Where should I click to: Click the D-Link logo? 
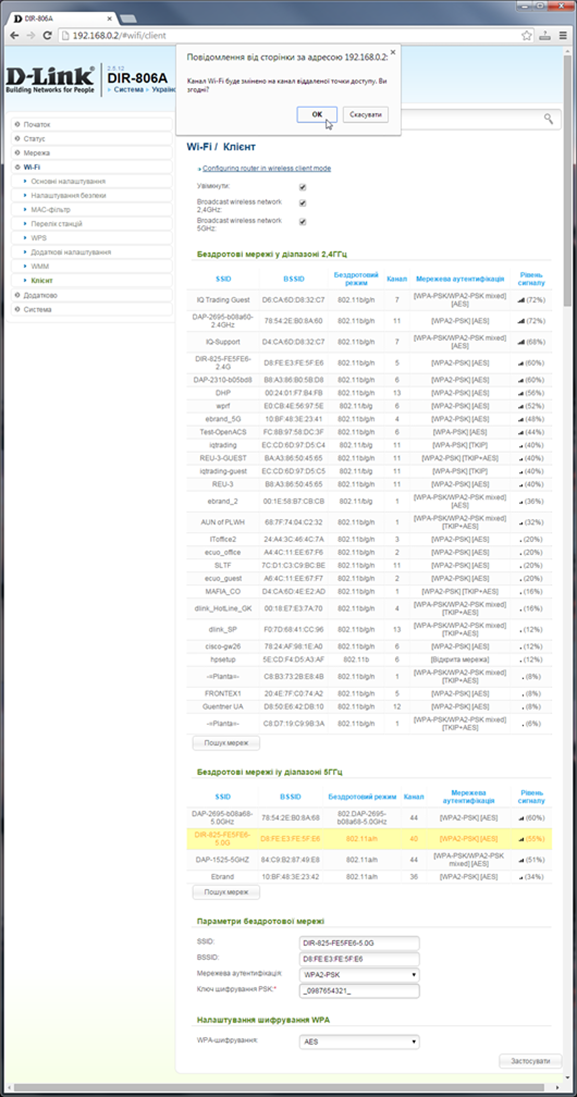click(x=50, y=80)
